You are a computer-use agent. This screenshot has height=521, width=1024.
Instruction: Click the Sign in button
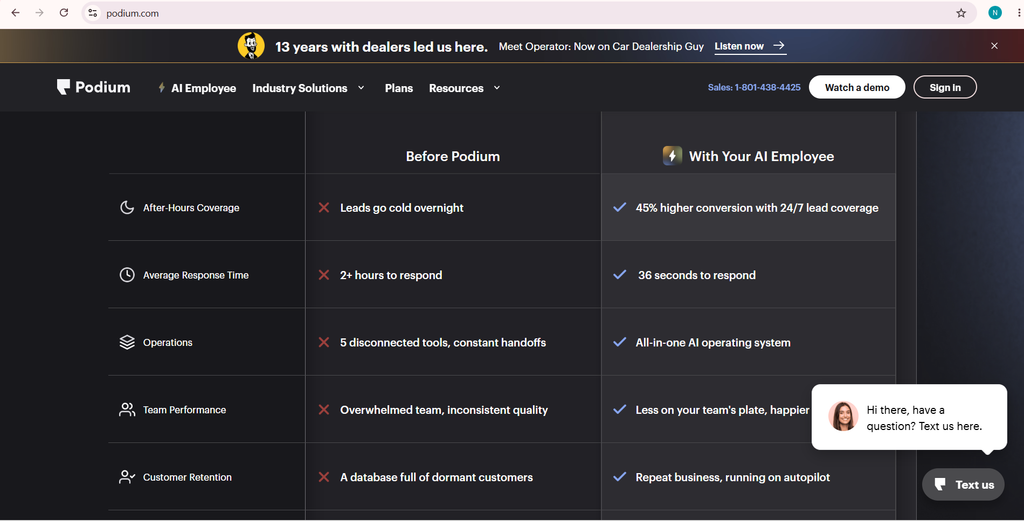coord(945,87)
